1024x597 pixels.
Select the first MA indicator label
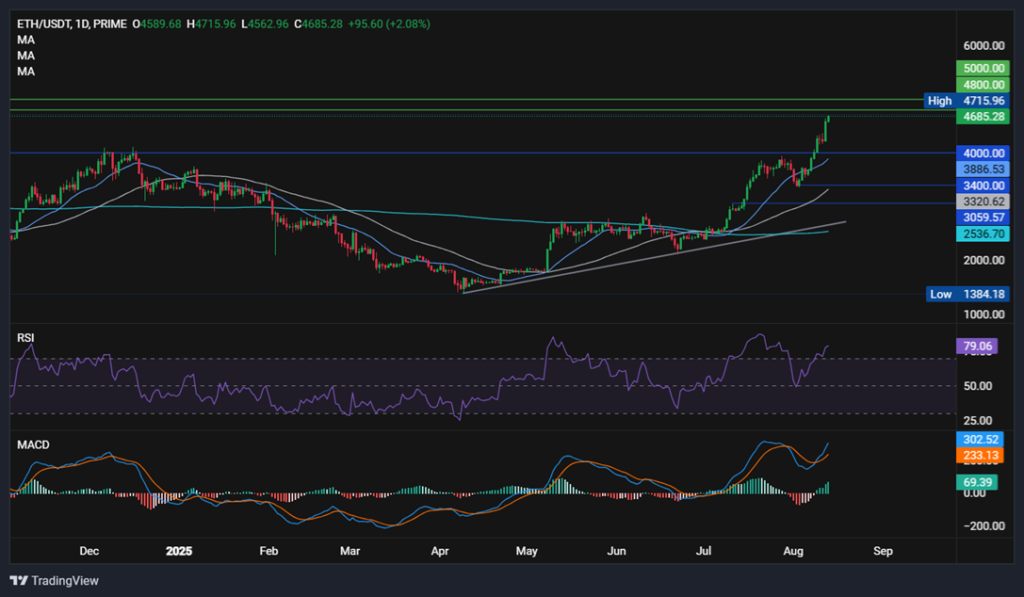point(26,40)
